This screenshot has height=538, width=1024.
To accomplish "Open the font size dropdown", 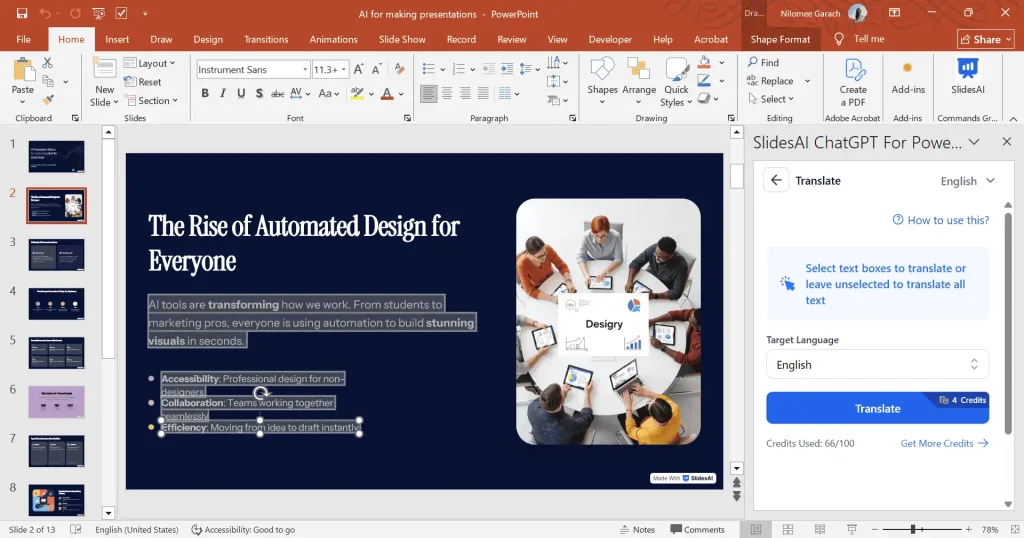I will tap(344, 69).
